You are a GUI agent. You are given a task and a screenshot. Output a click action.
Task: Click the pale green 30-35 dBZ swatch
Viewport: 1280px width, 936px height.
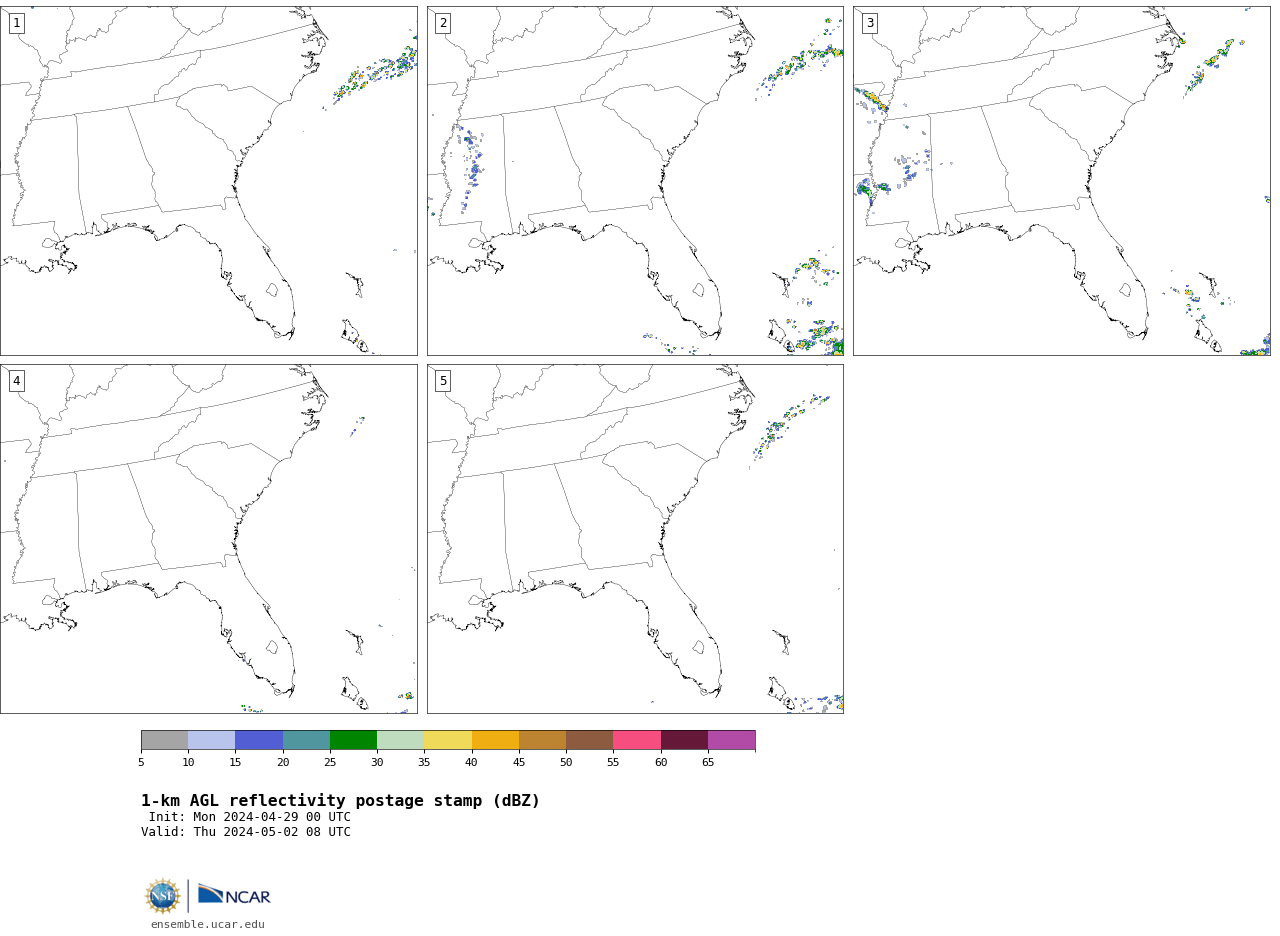tap(401, 740)
